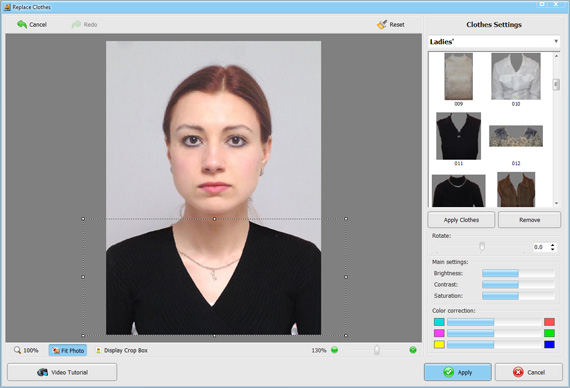570x388 pixels.
Task: Click the green Cancel undo arrow icon
Action: (x=22, y=24)
